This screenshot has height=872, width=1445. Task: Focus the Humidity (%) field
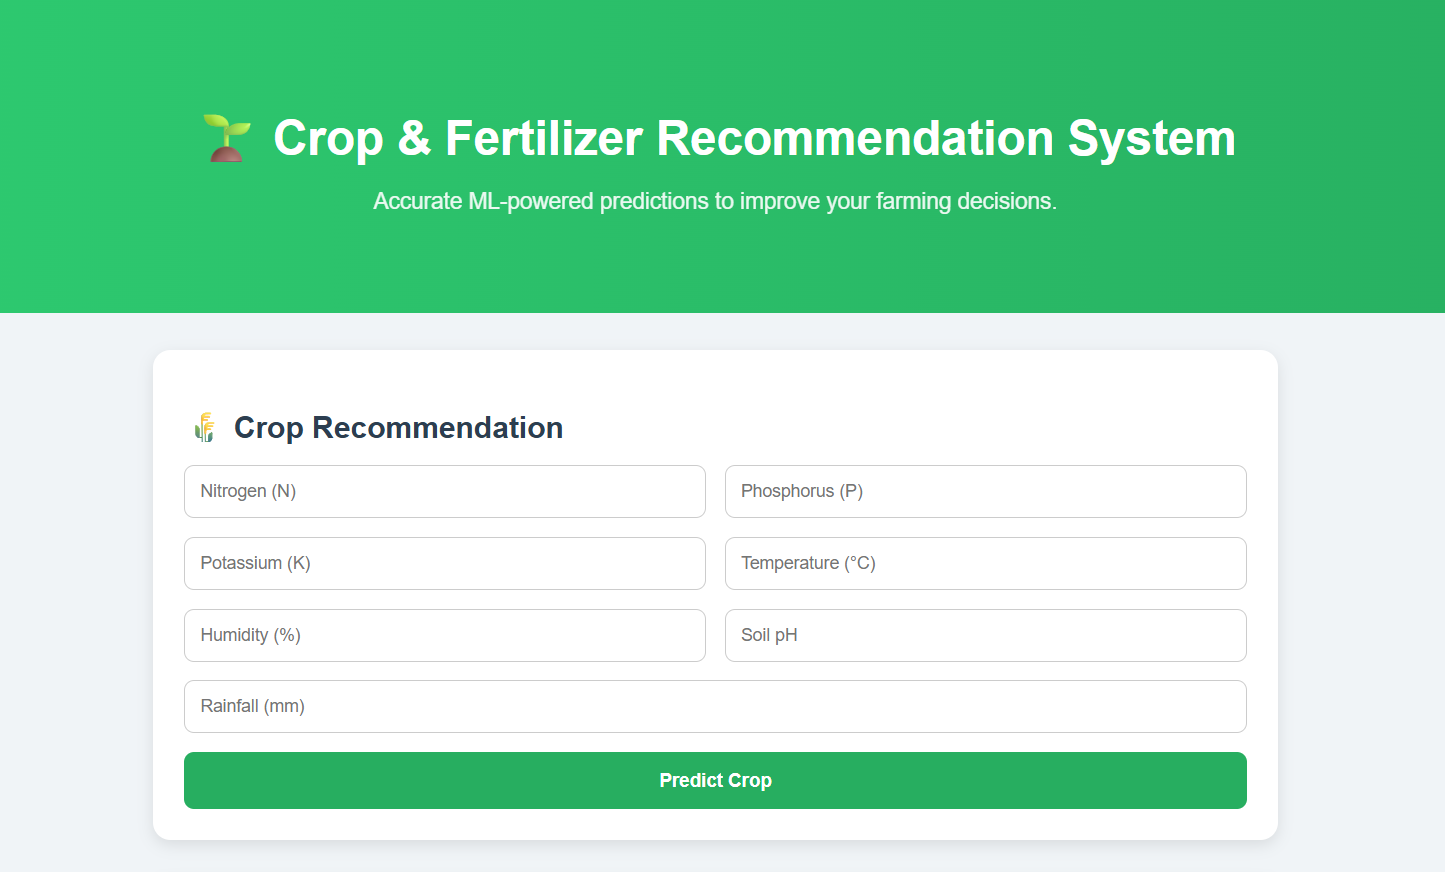(444, 635)
